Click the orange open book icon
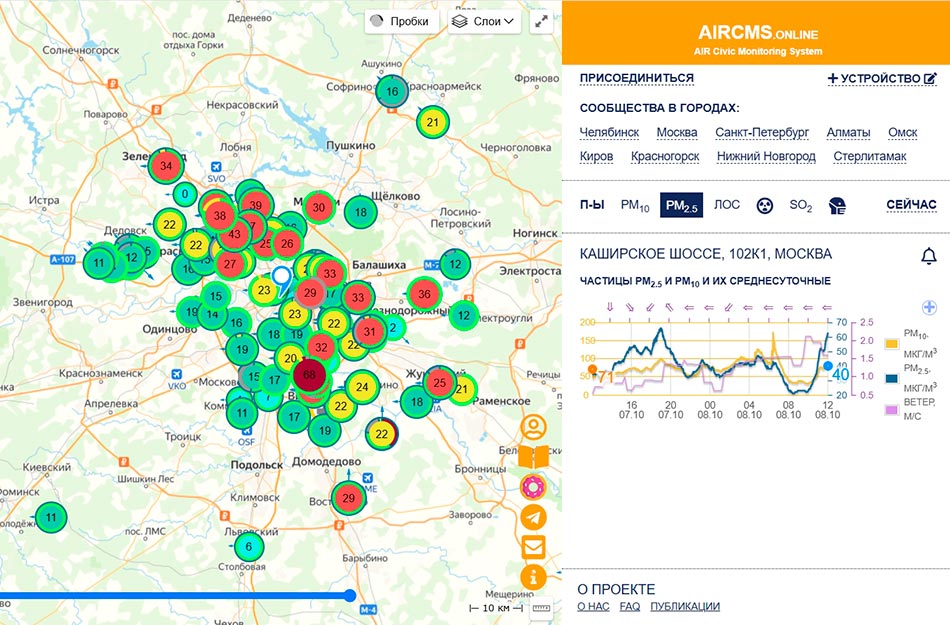The width and height of the screenshot is (950, 625). click(535, 458)
